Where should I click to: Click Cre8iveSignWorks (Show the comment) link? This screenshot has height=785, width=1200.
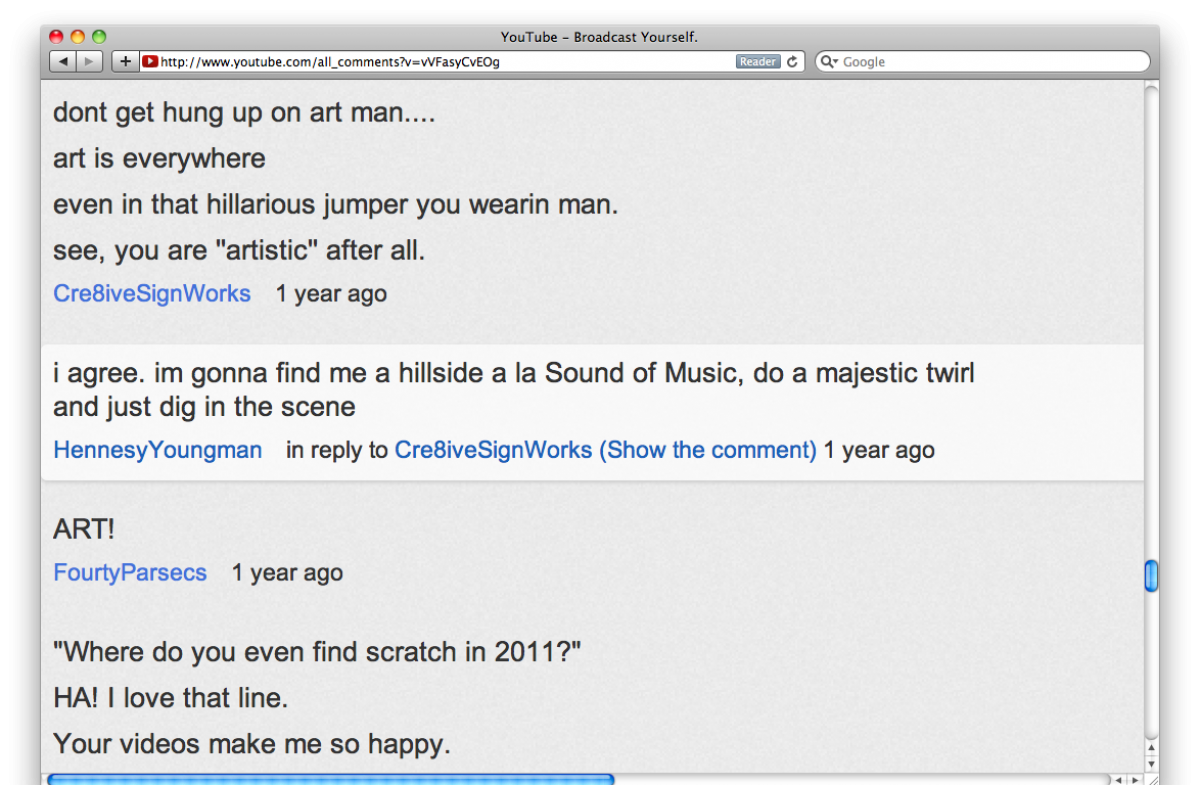pos(605,450)
